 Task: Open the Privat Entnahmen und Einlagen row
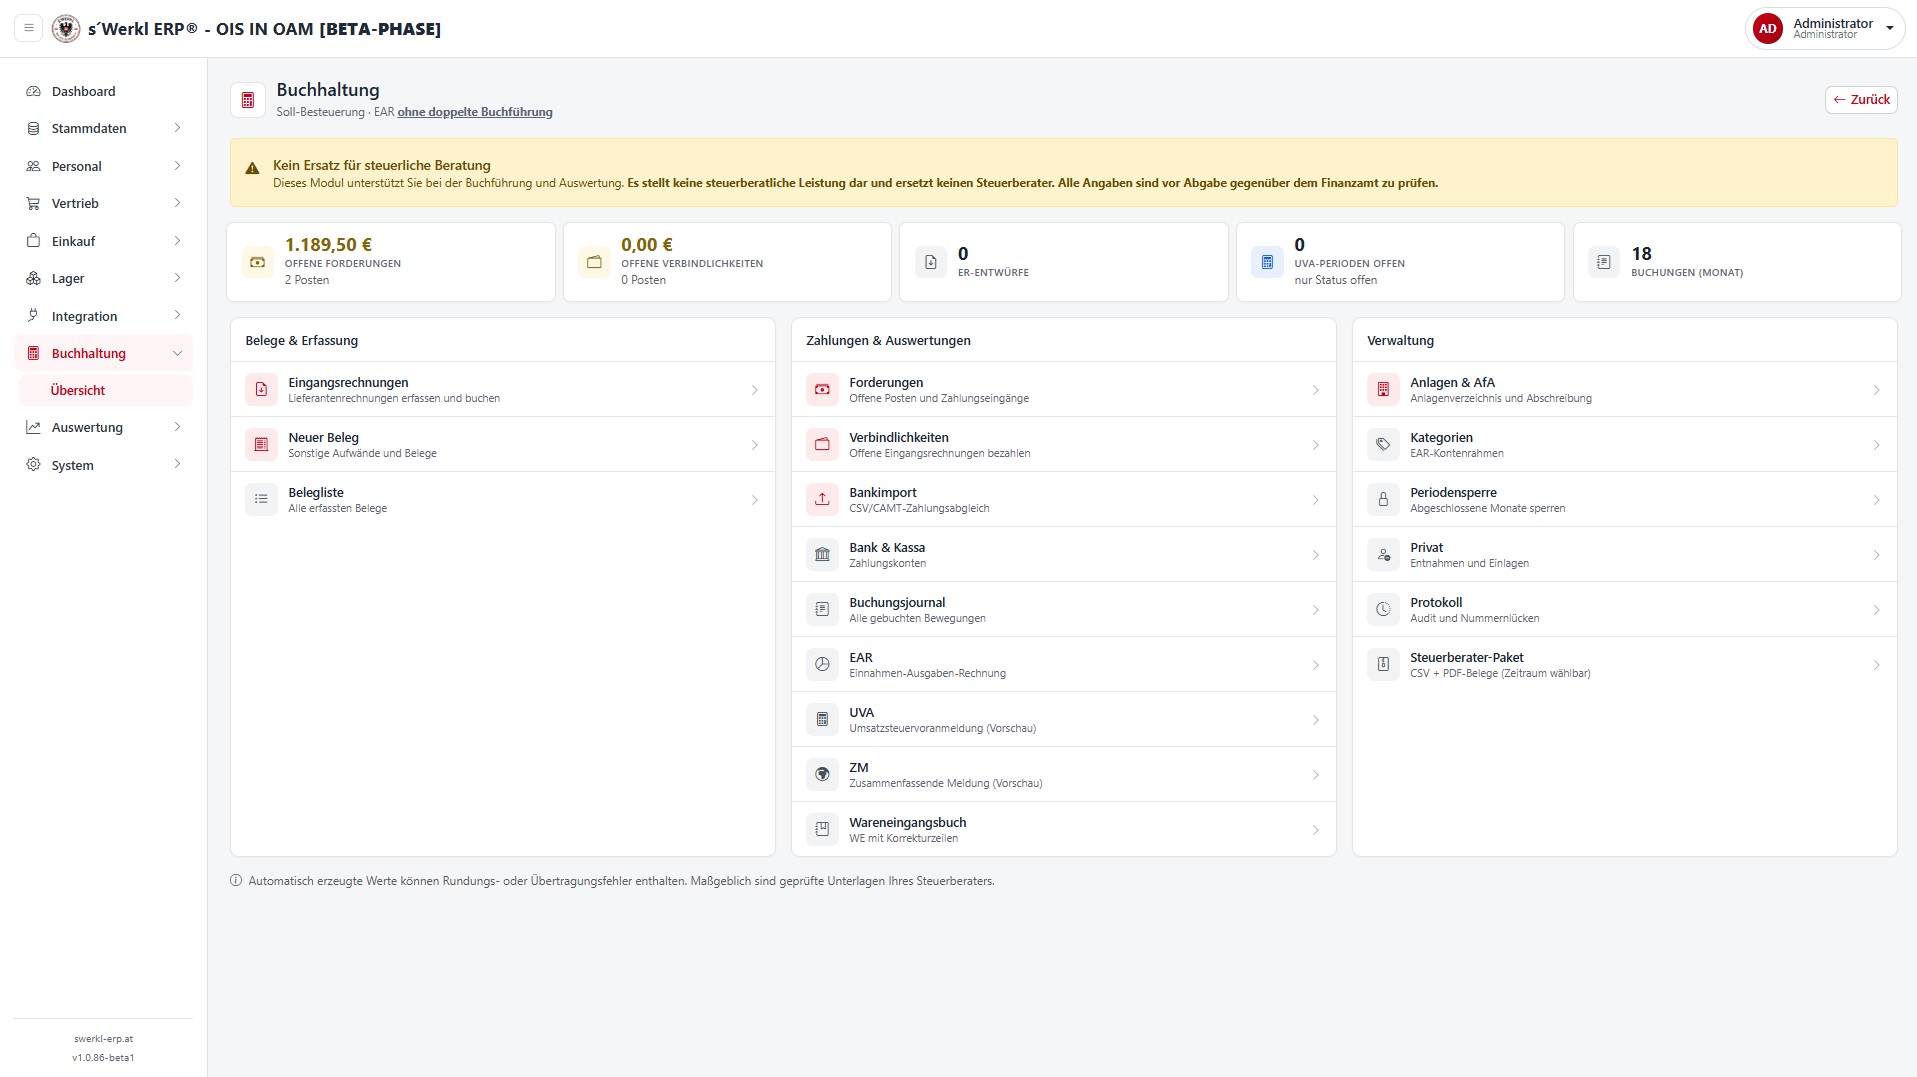point(1624,554)
